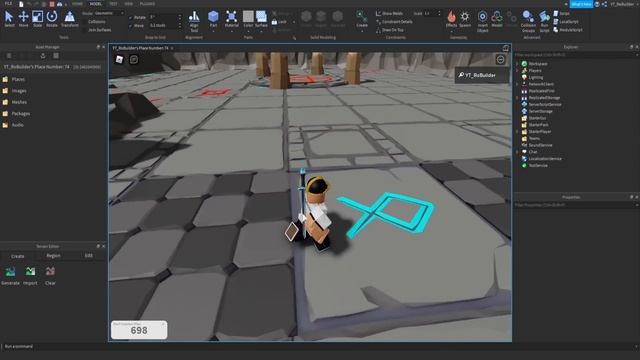Toggle the Move snap checkbox
Image resolution: width=640 pixels, height=360 pixels.
point(131,26)
